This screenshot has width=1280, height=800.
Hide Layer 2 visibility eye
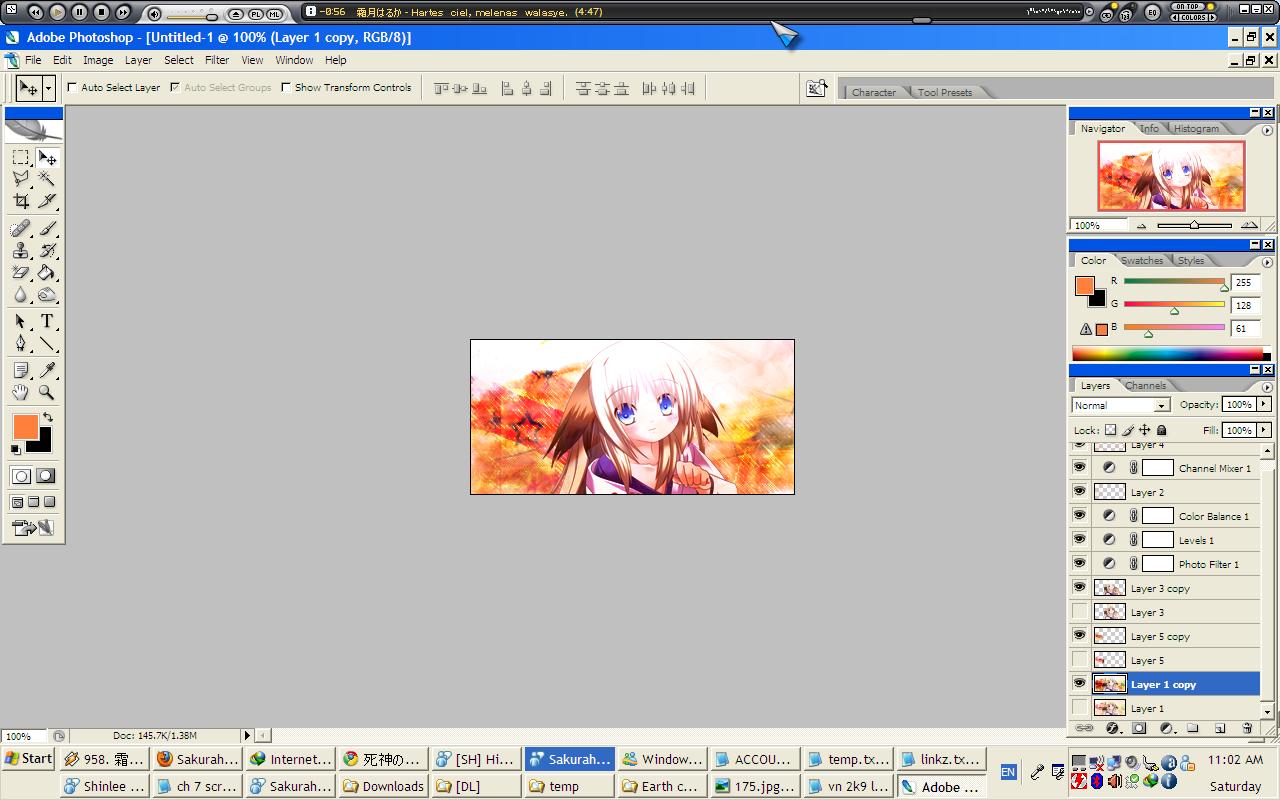click(1079, 491)
